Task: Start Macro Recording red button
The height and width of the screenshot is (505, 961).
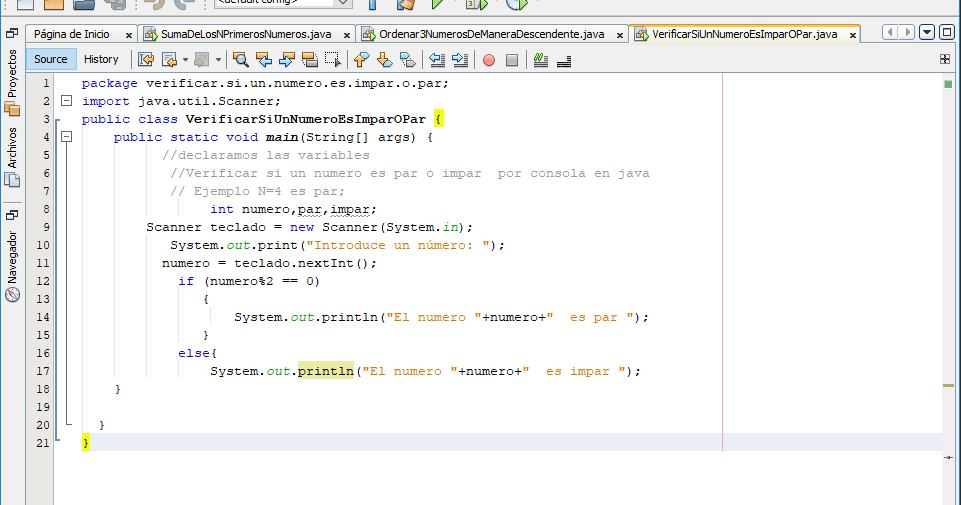Action: tap(489, 60)
